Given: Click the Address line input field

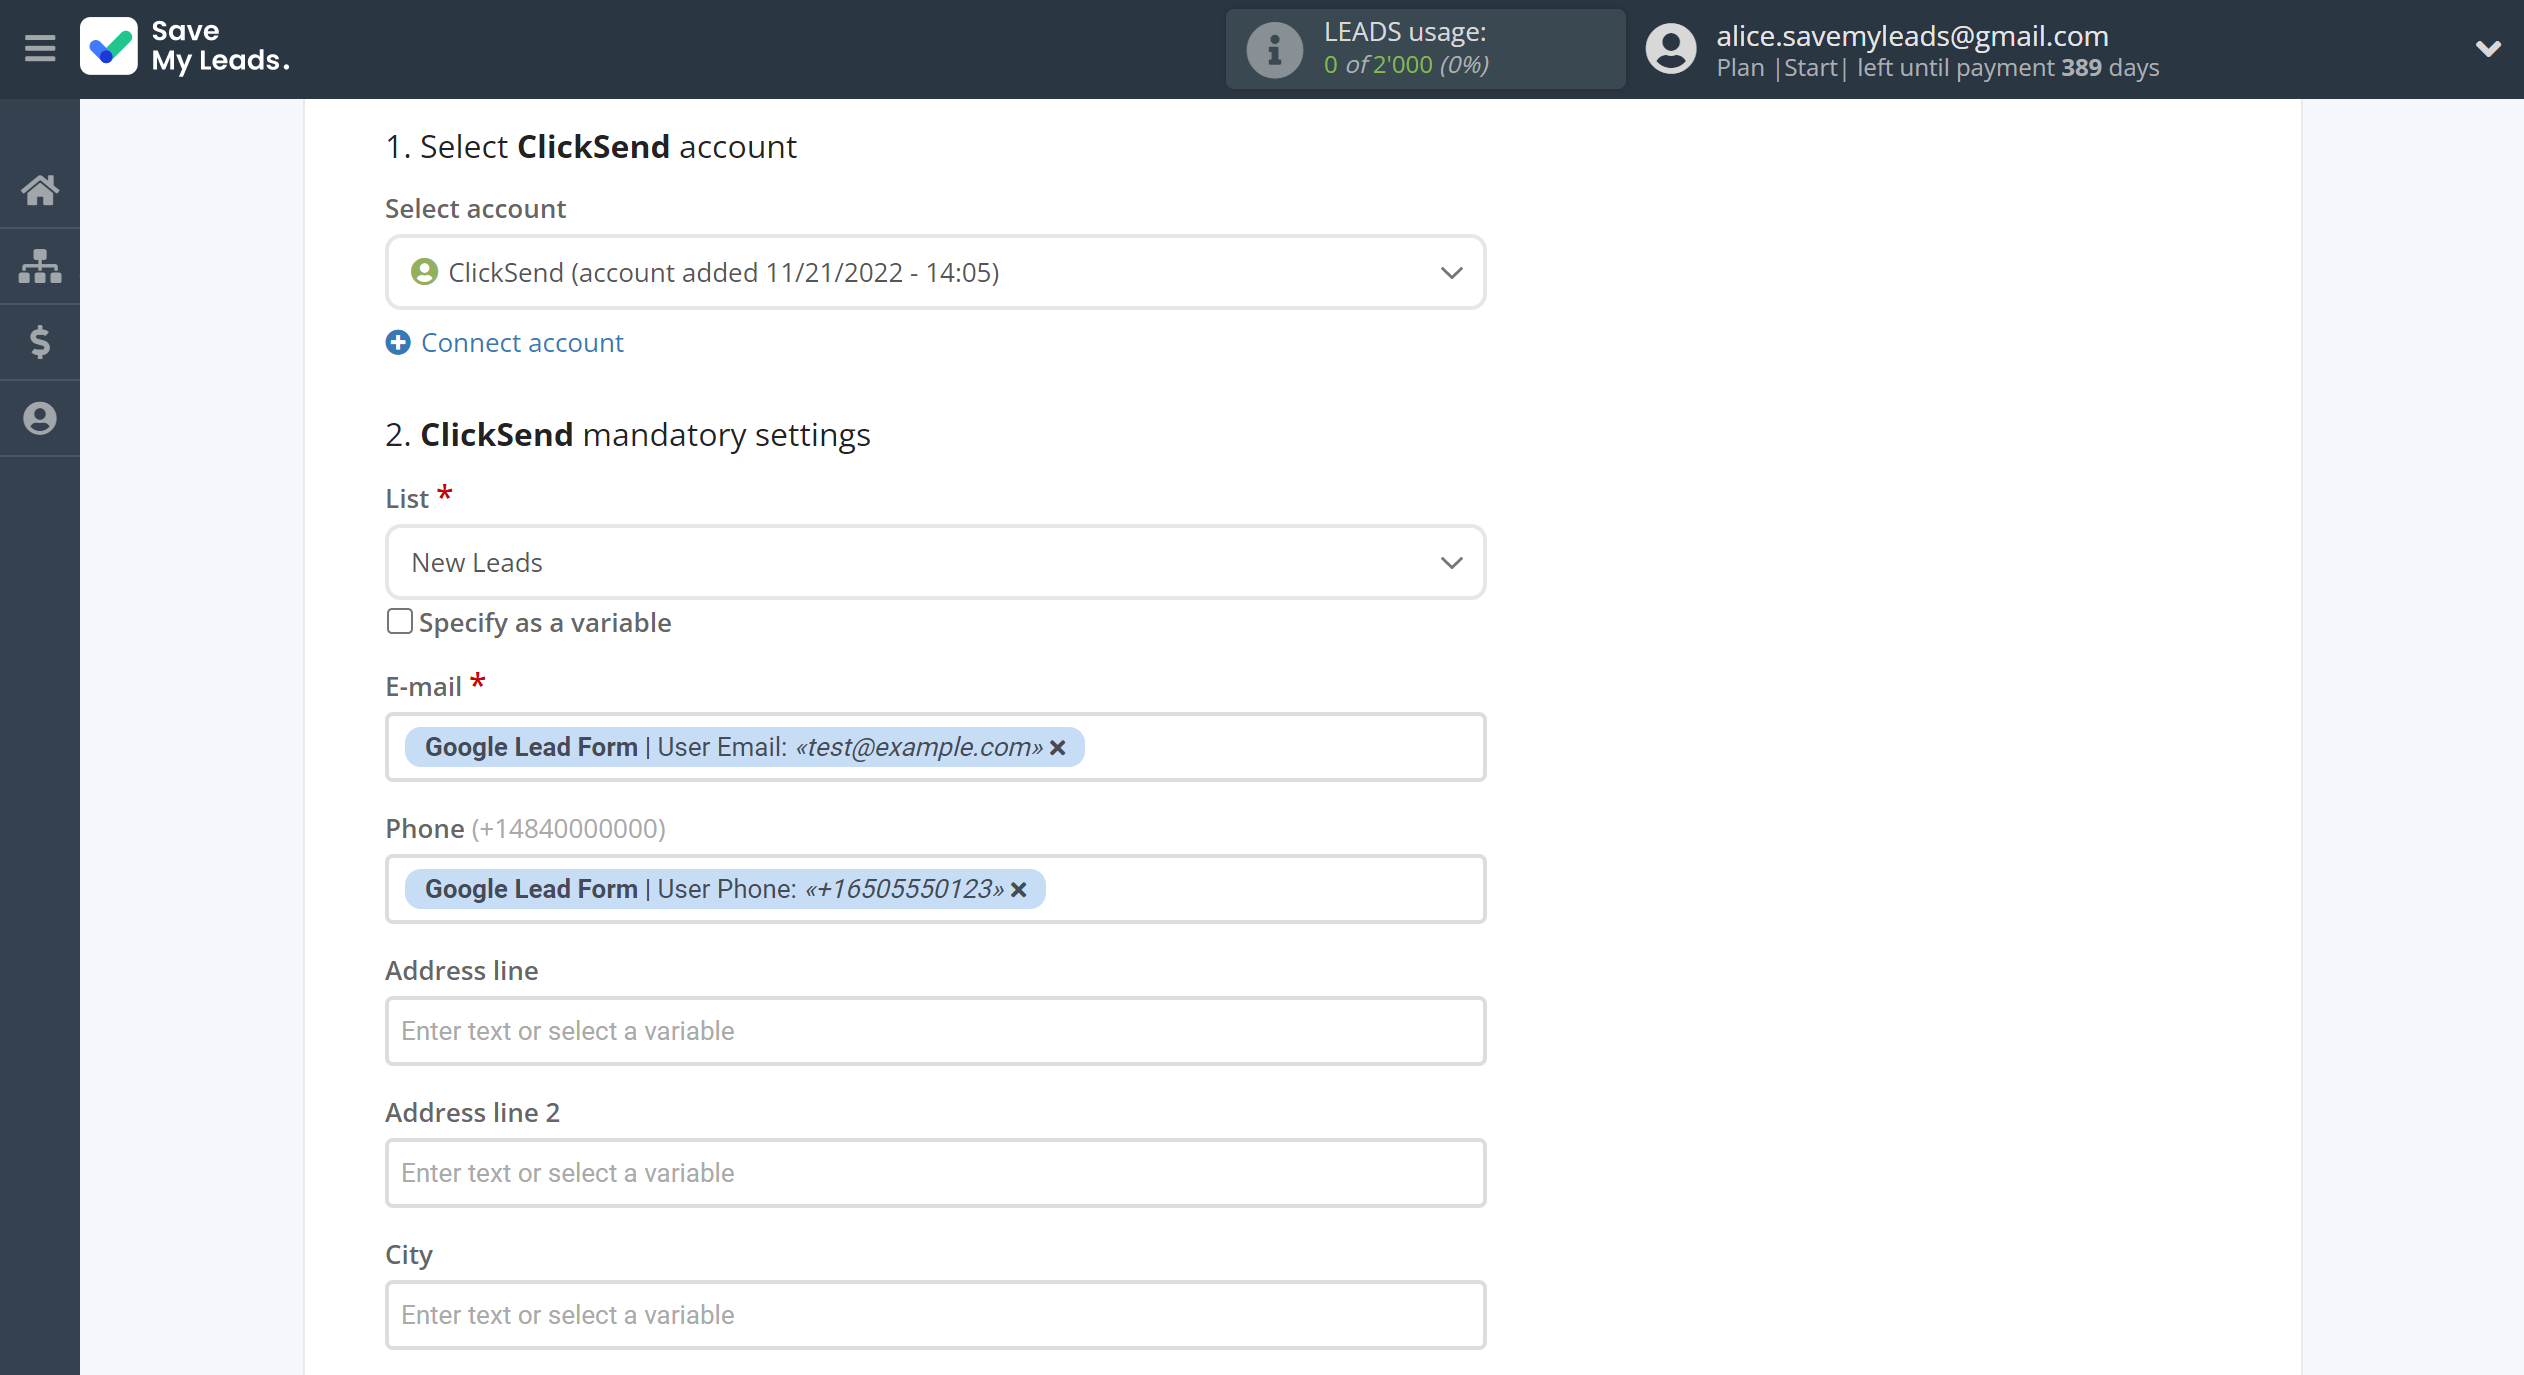Looking at the screenshot, I should click(x=934, y=1030).
